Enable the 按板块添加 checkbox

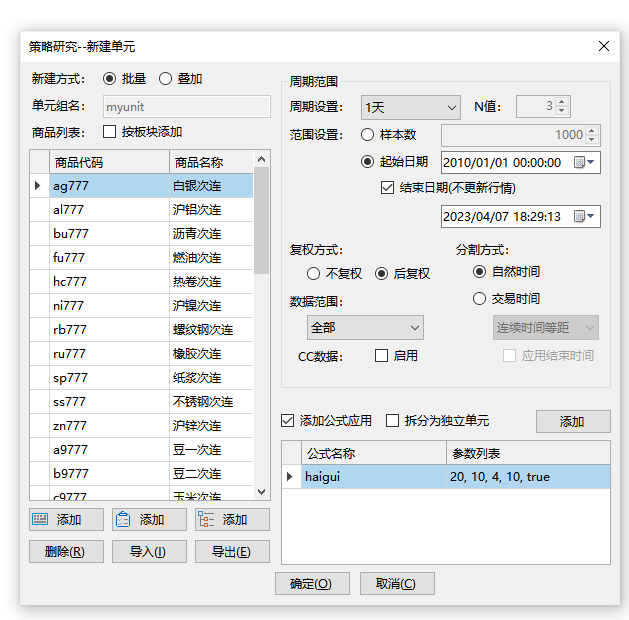click(110, 132)
